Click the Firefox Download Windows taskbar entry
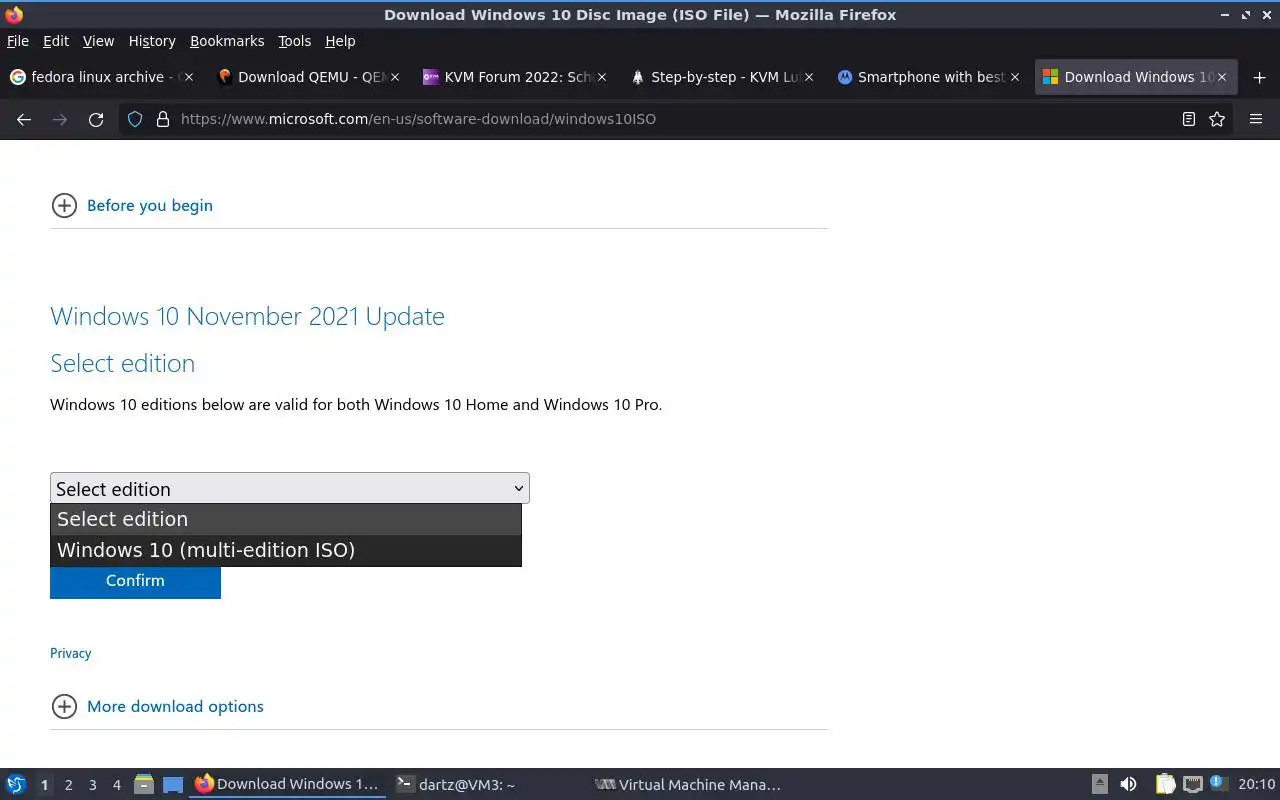The height and width of the screenshot is (800, 1280). tap(288, 784)
